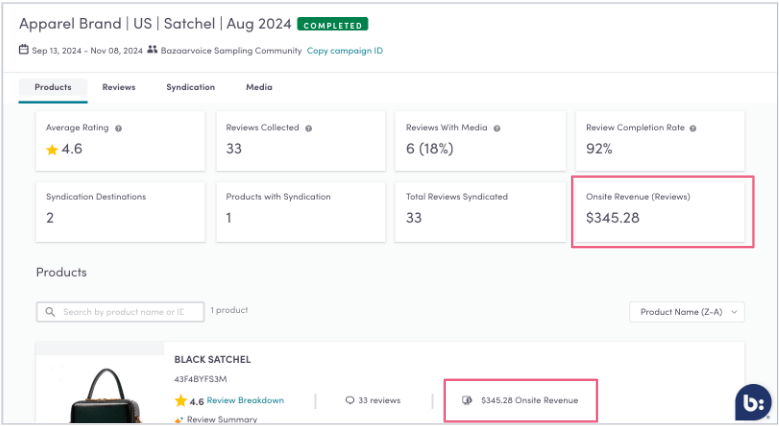Screen dimensions: 779x426
Task: Click the Total Reviews Syndicated value 33
Action: 414,218
